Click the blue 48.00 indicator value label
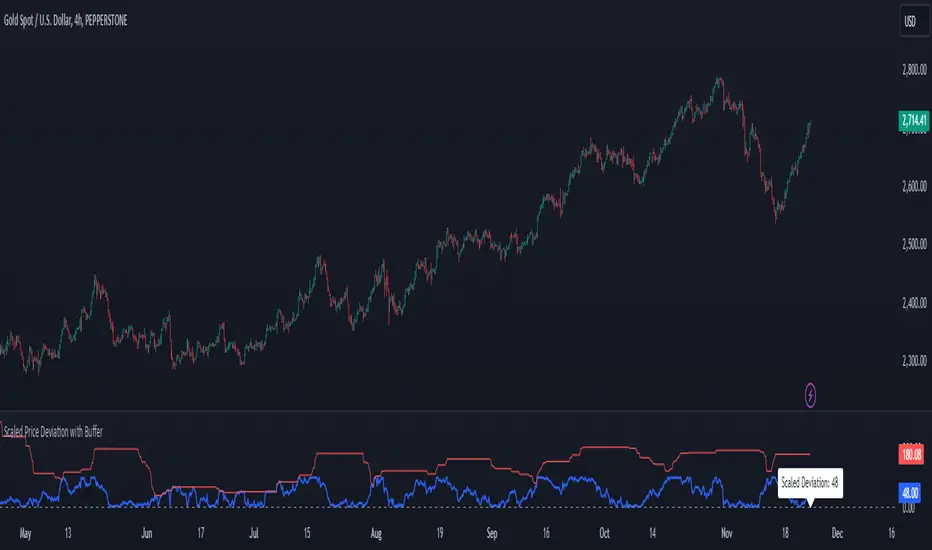This screenshot has width=932, height=550. pos(910,493)
